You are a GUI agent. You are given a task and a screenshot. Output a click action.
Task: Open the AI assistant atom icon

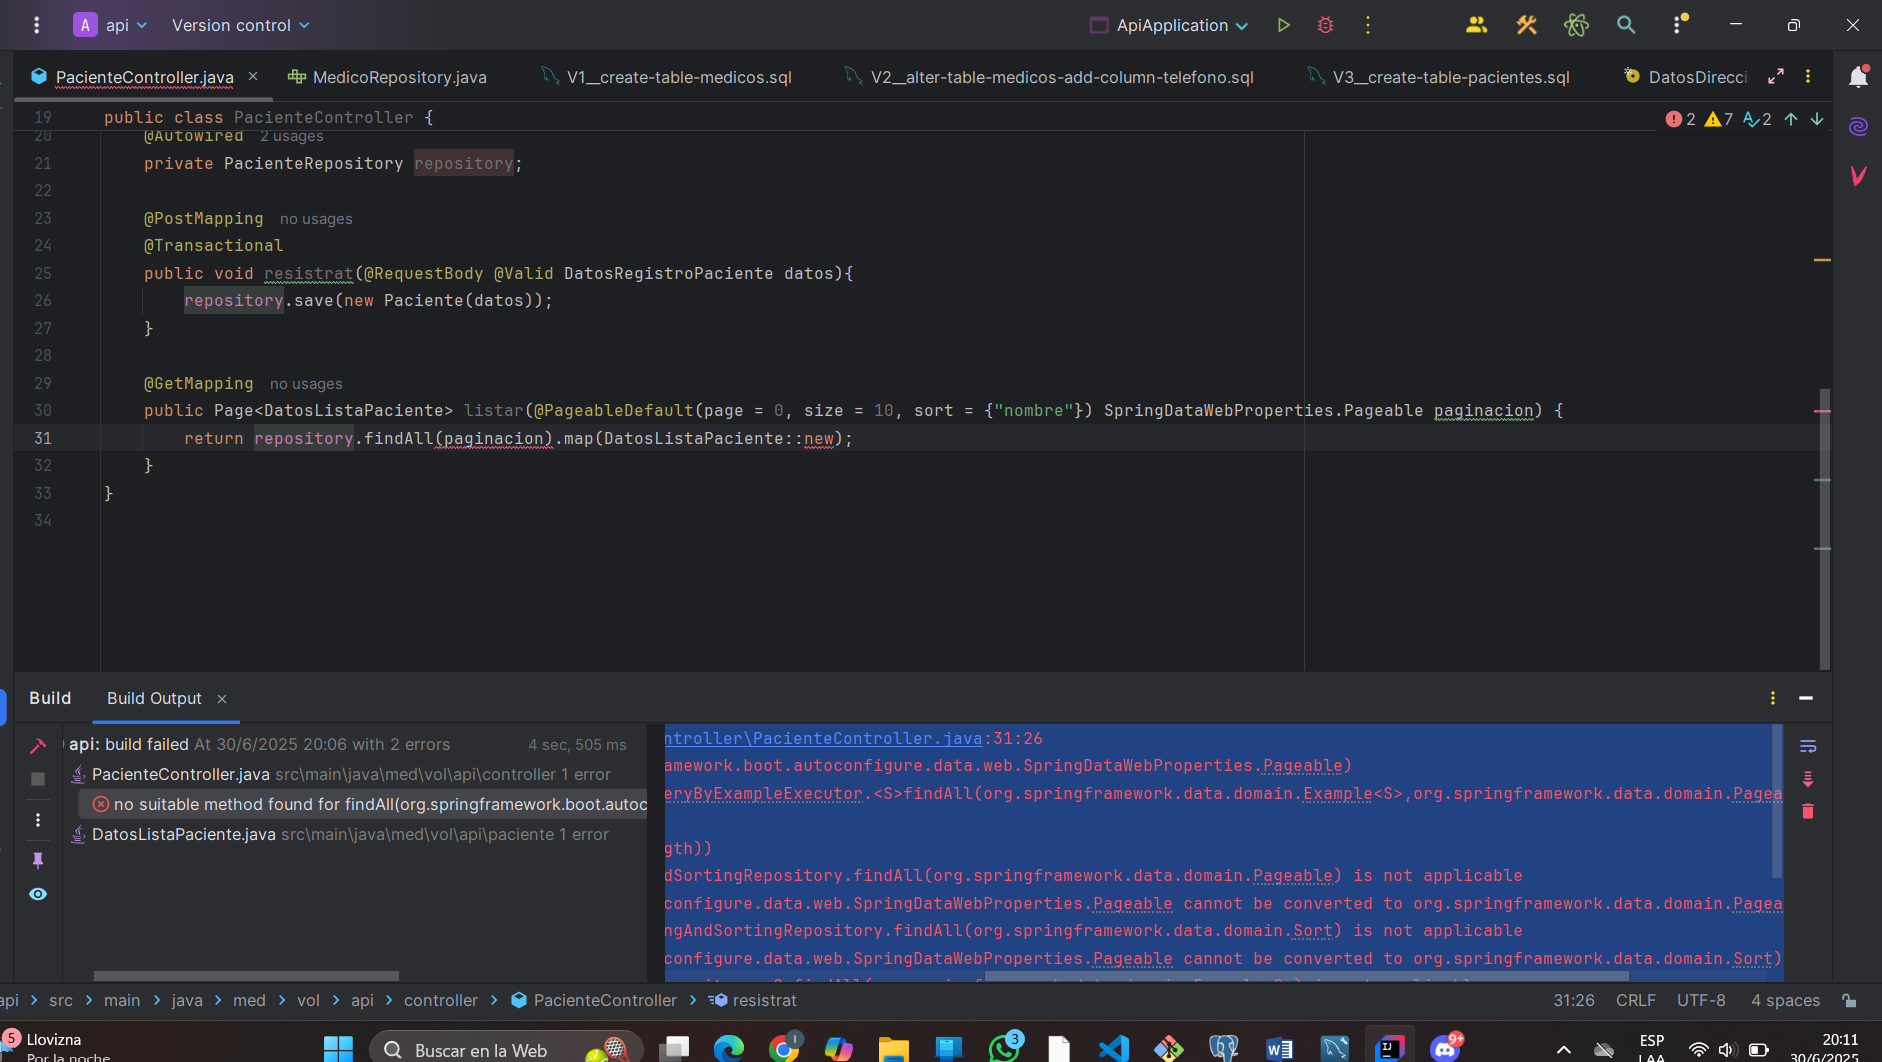click(1576, 25)
